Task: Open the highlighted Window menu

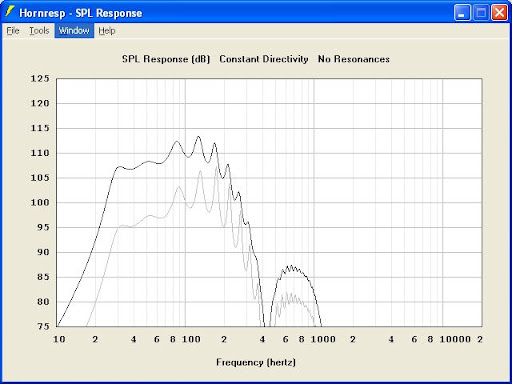Action: 74,31
